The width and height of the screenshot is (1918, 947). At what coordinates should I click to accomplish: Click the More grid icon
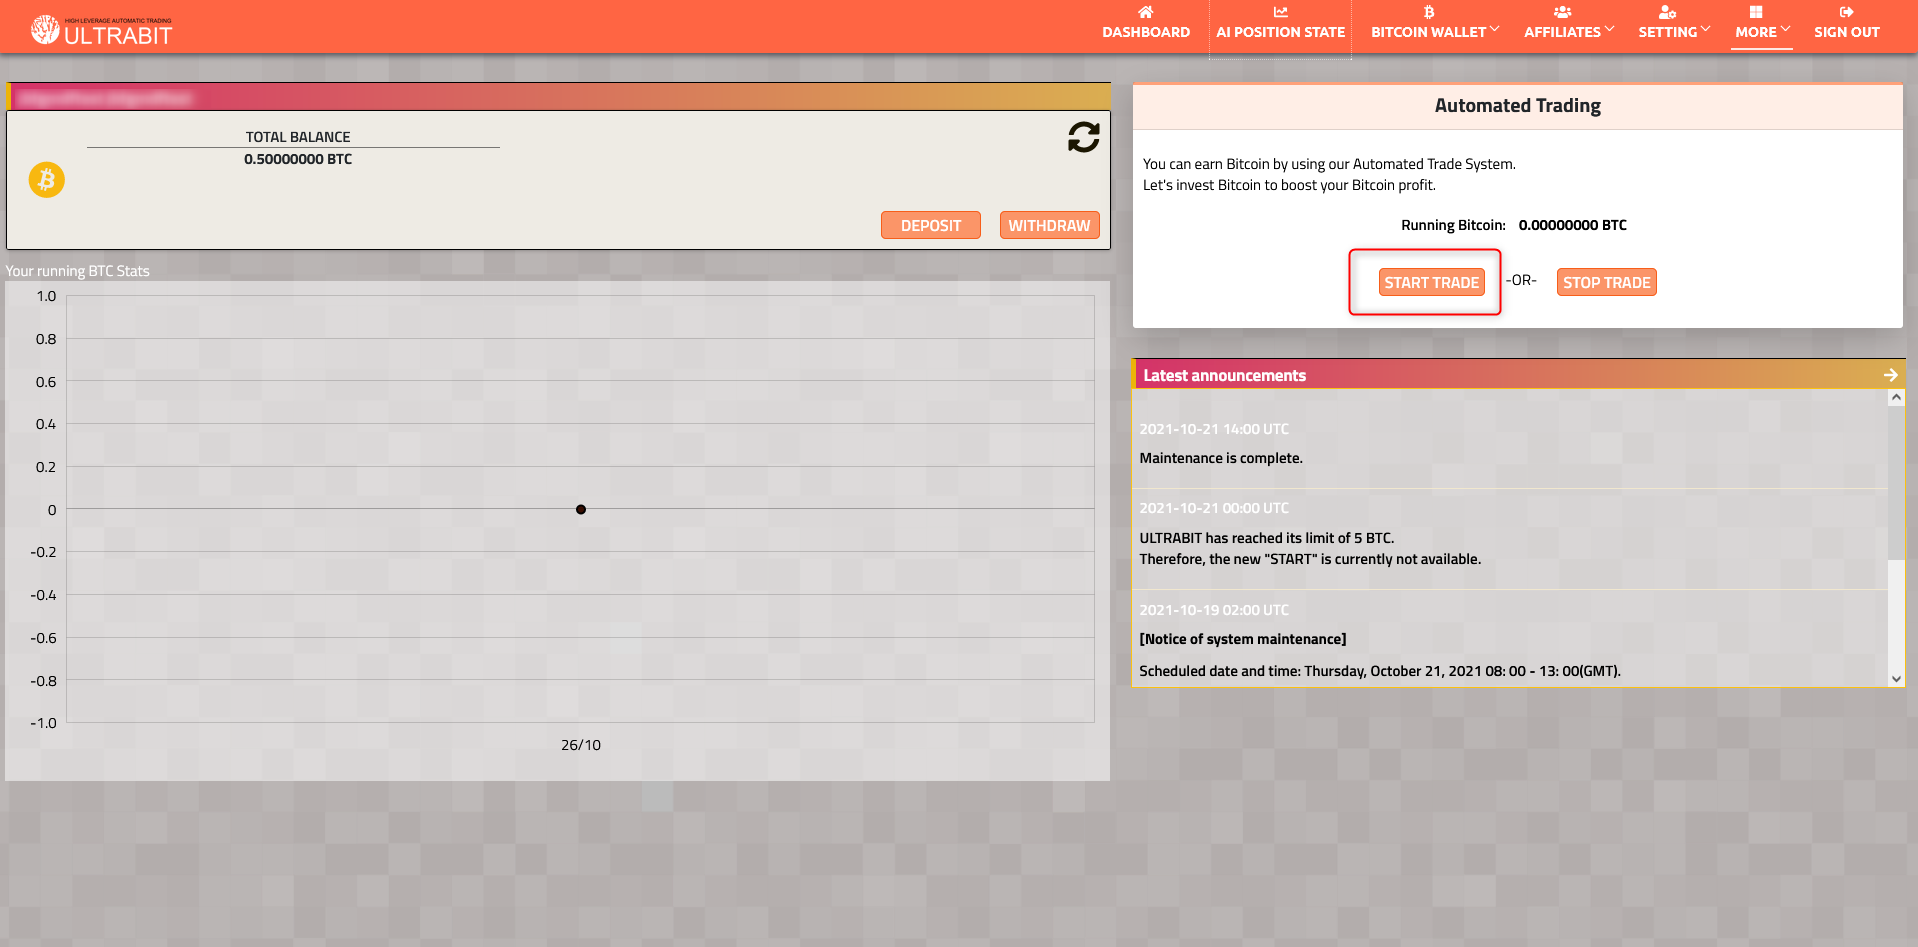[1756, 12]
